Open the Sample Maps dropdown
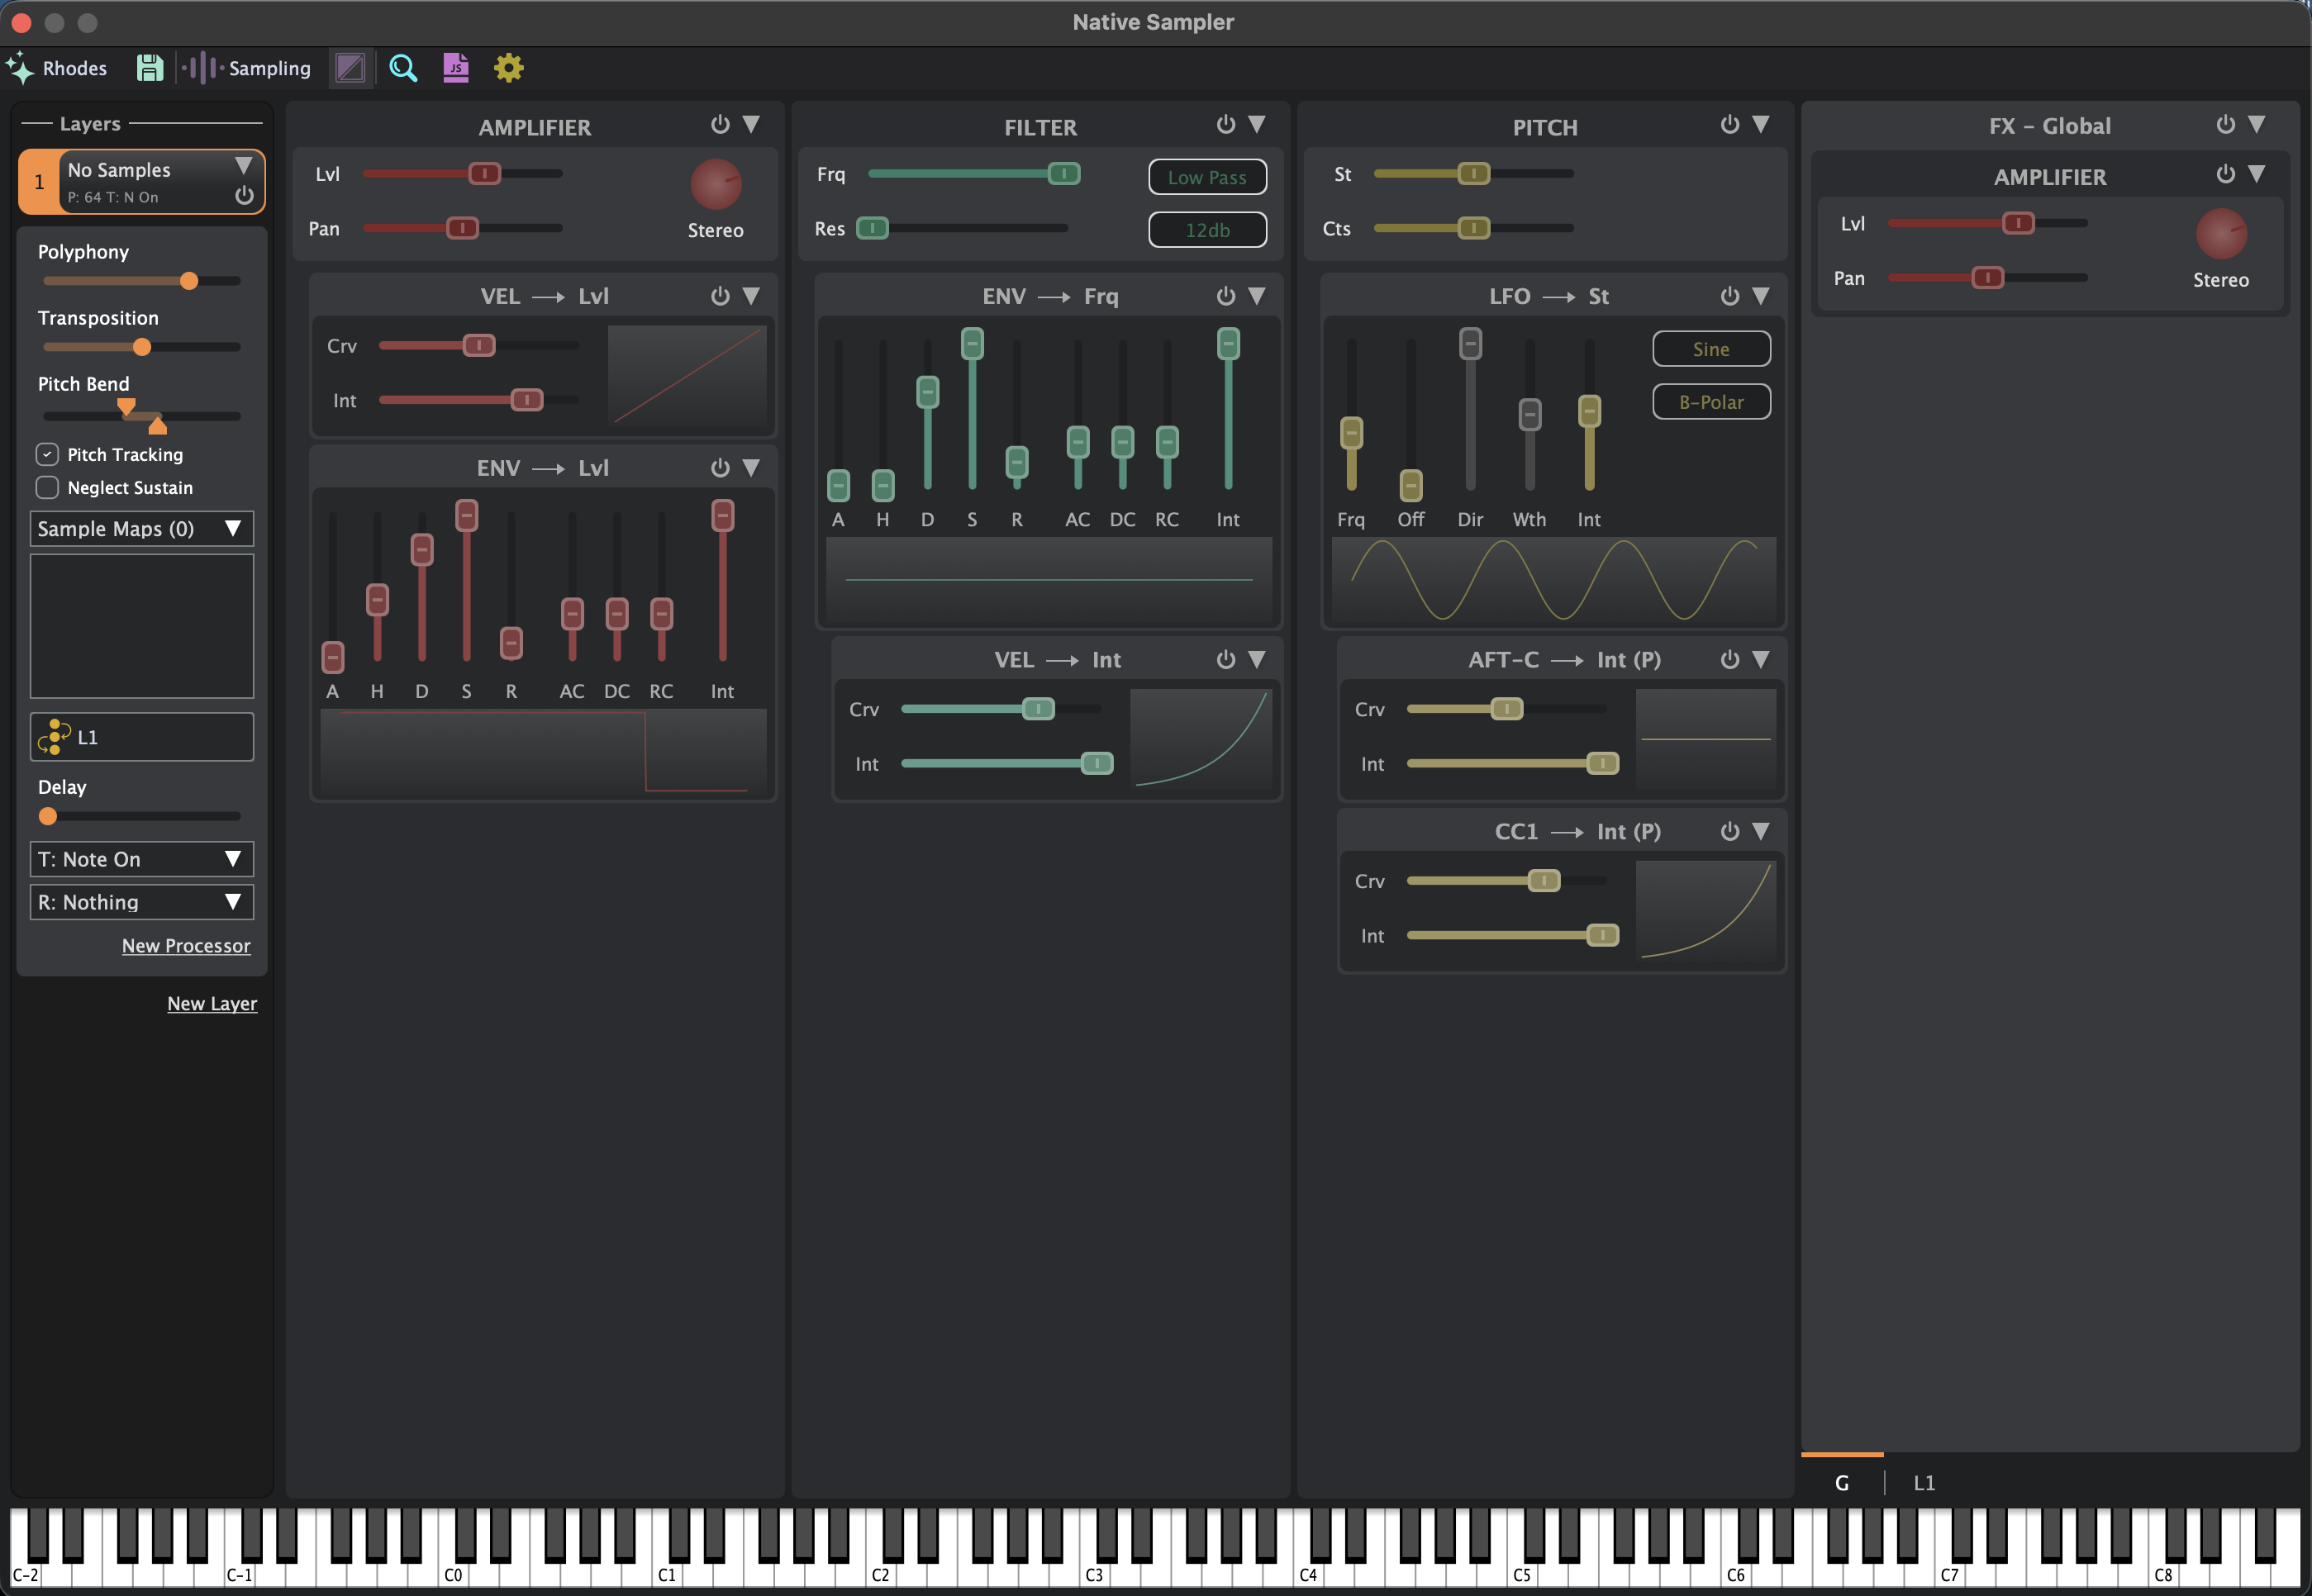The image size is (2312, 1596). (x=141, y=529)
